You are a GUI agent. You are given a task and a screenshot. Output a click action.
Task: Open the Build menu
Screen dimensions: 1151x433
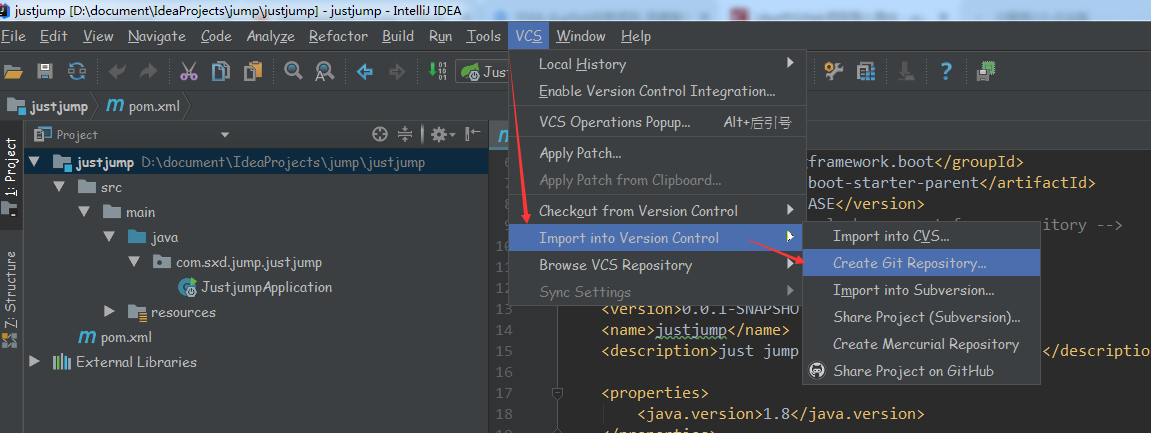[x=398, y=36]
